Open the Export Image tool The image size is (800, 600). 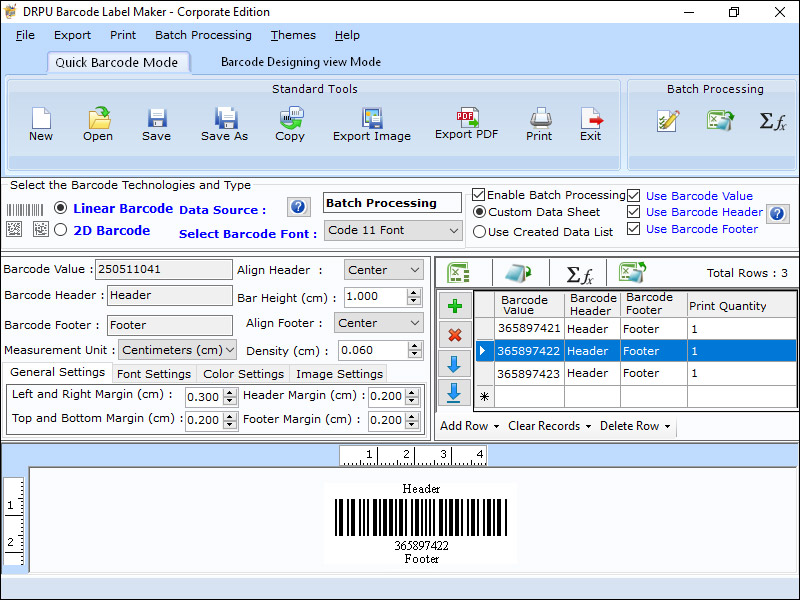(x=371, y=118)
